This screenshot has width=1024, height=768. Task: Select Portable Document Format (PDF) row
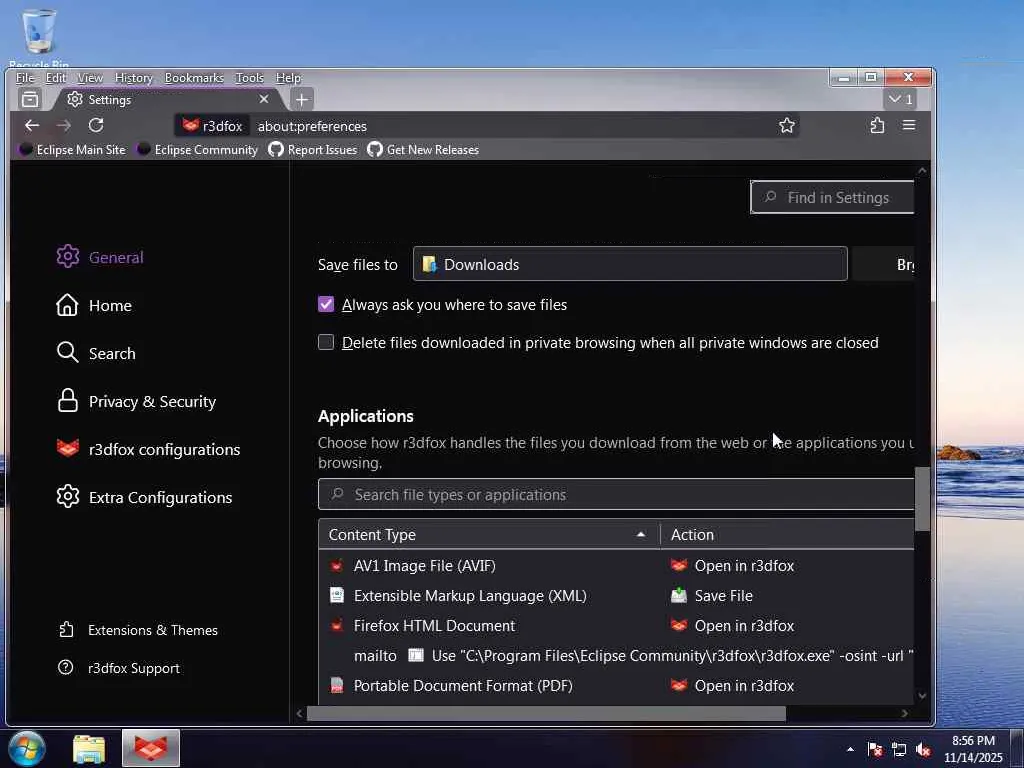pyautogui.click(x=616, y=686)
